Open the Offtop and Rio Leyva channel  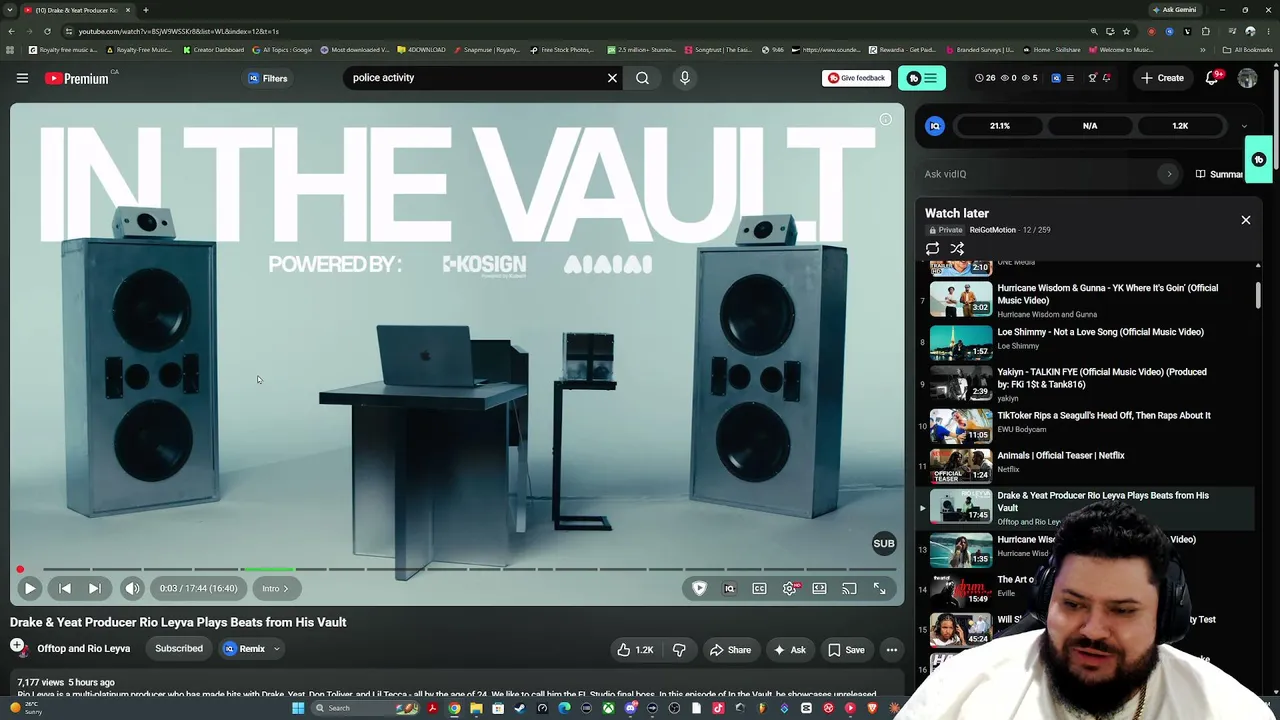click(x=84, y=649)
